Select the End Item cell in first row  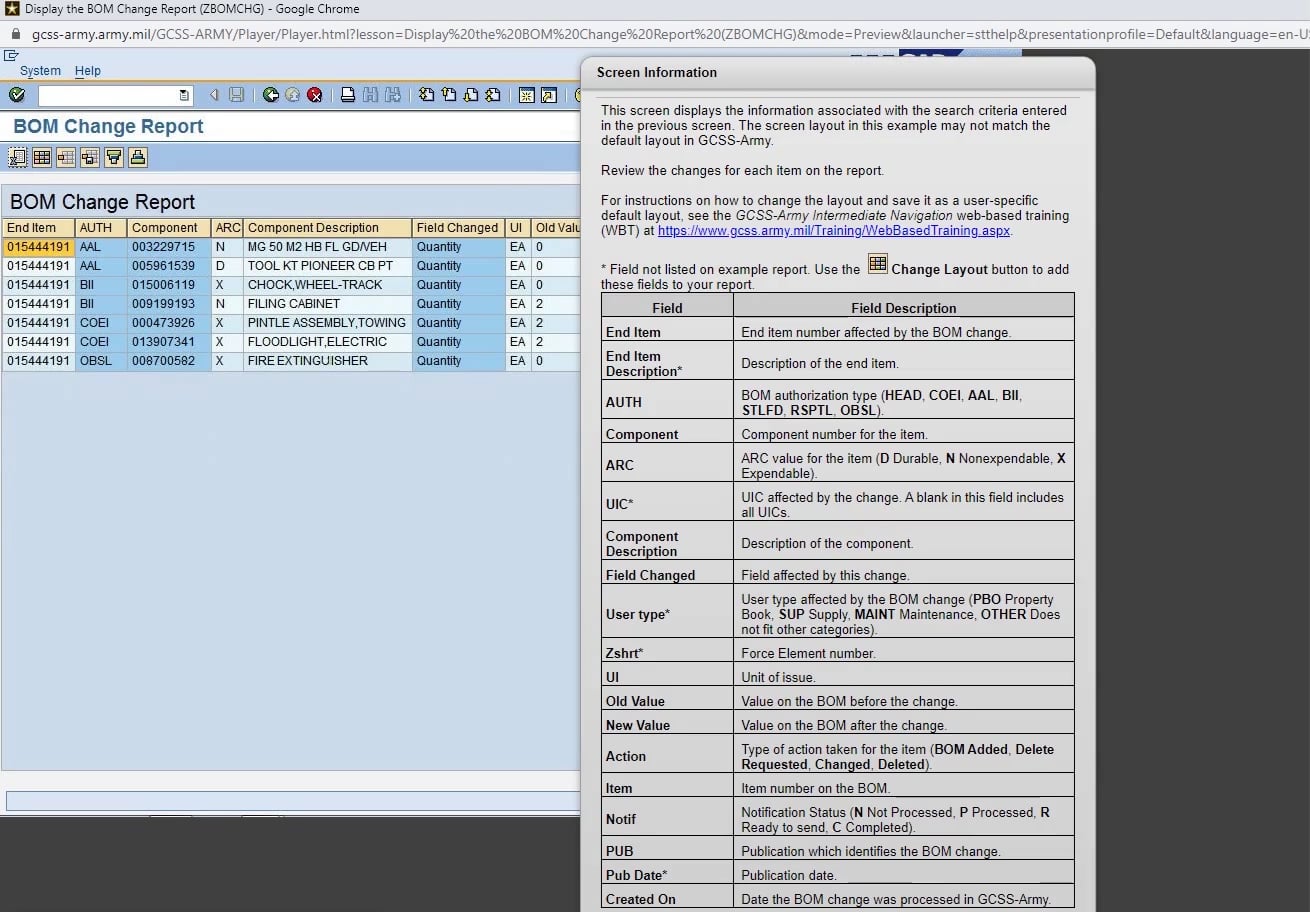point(38,247)
